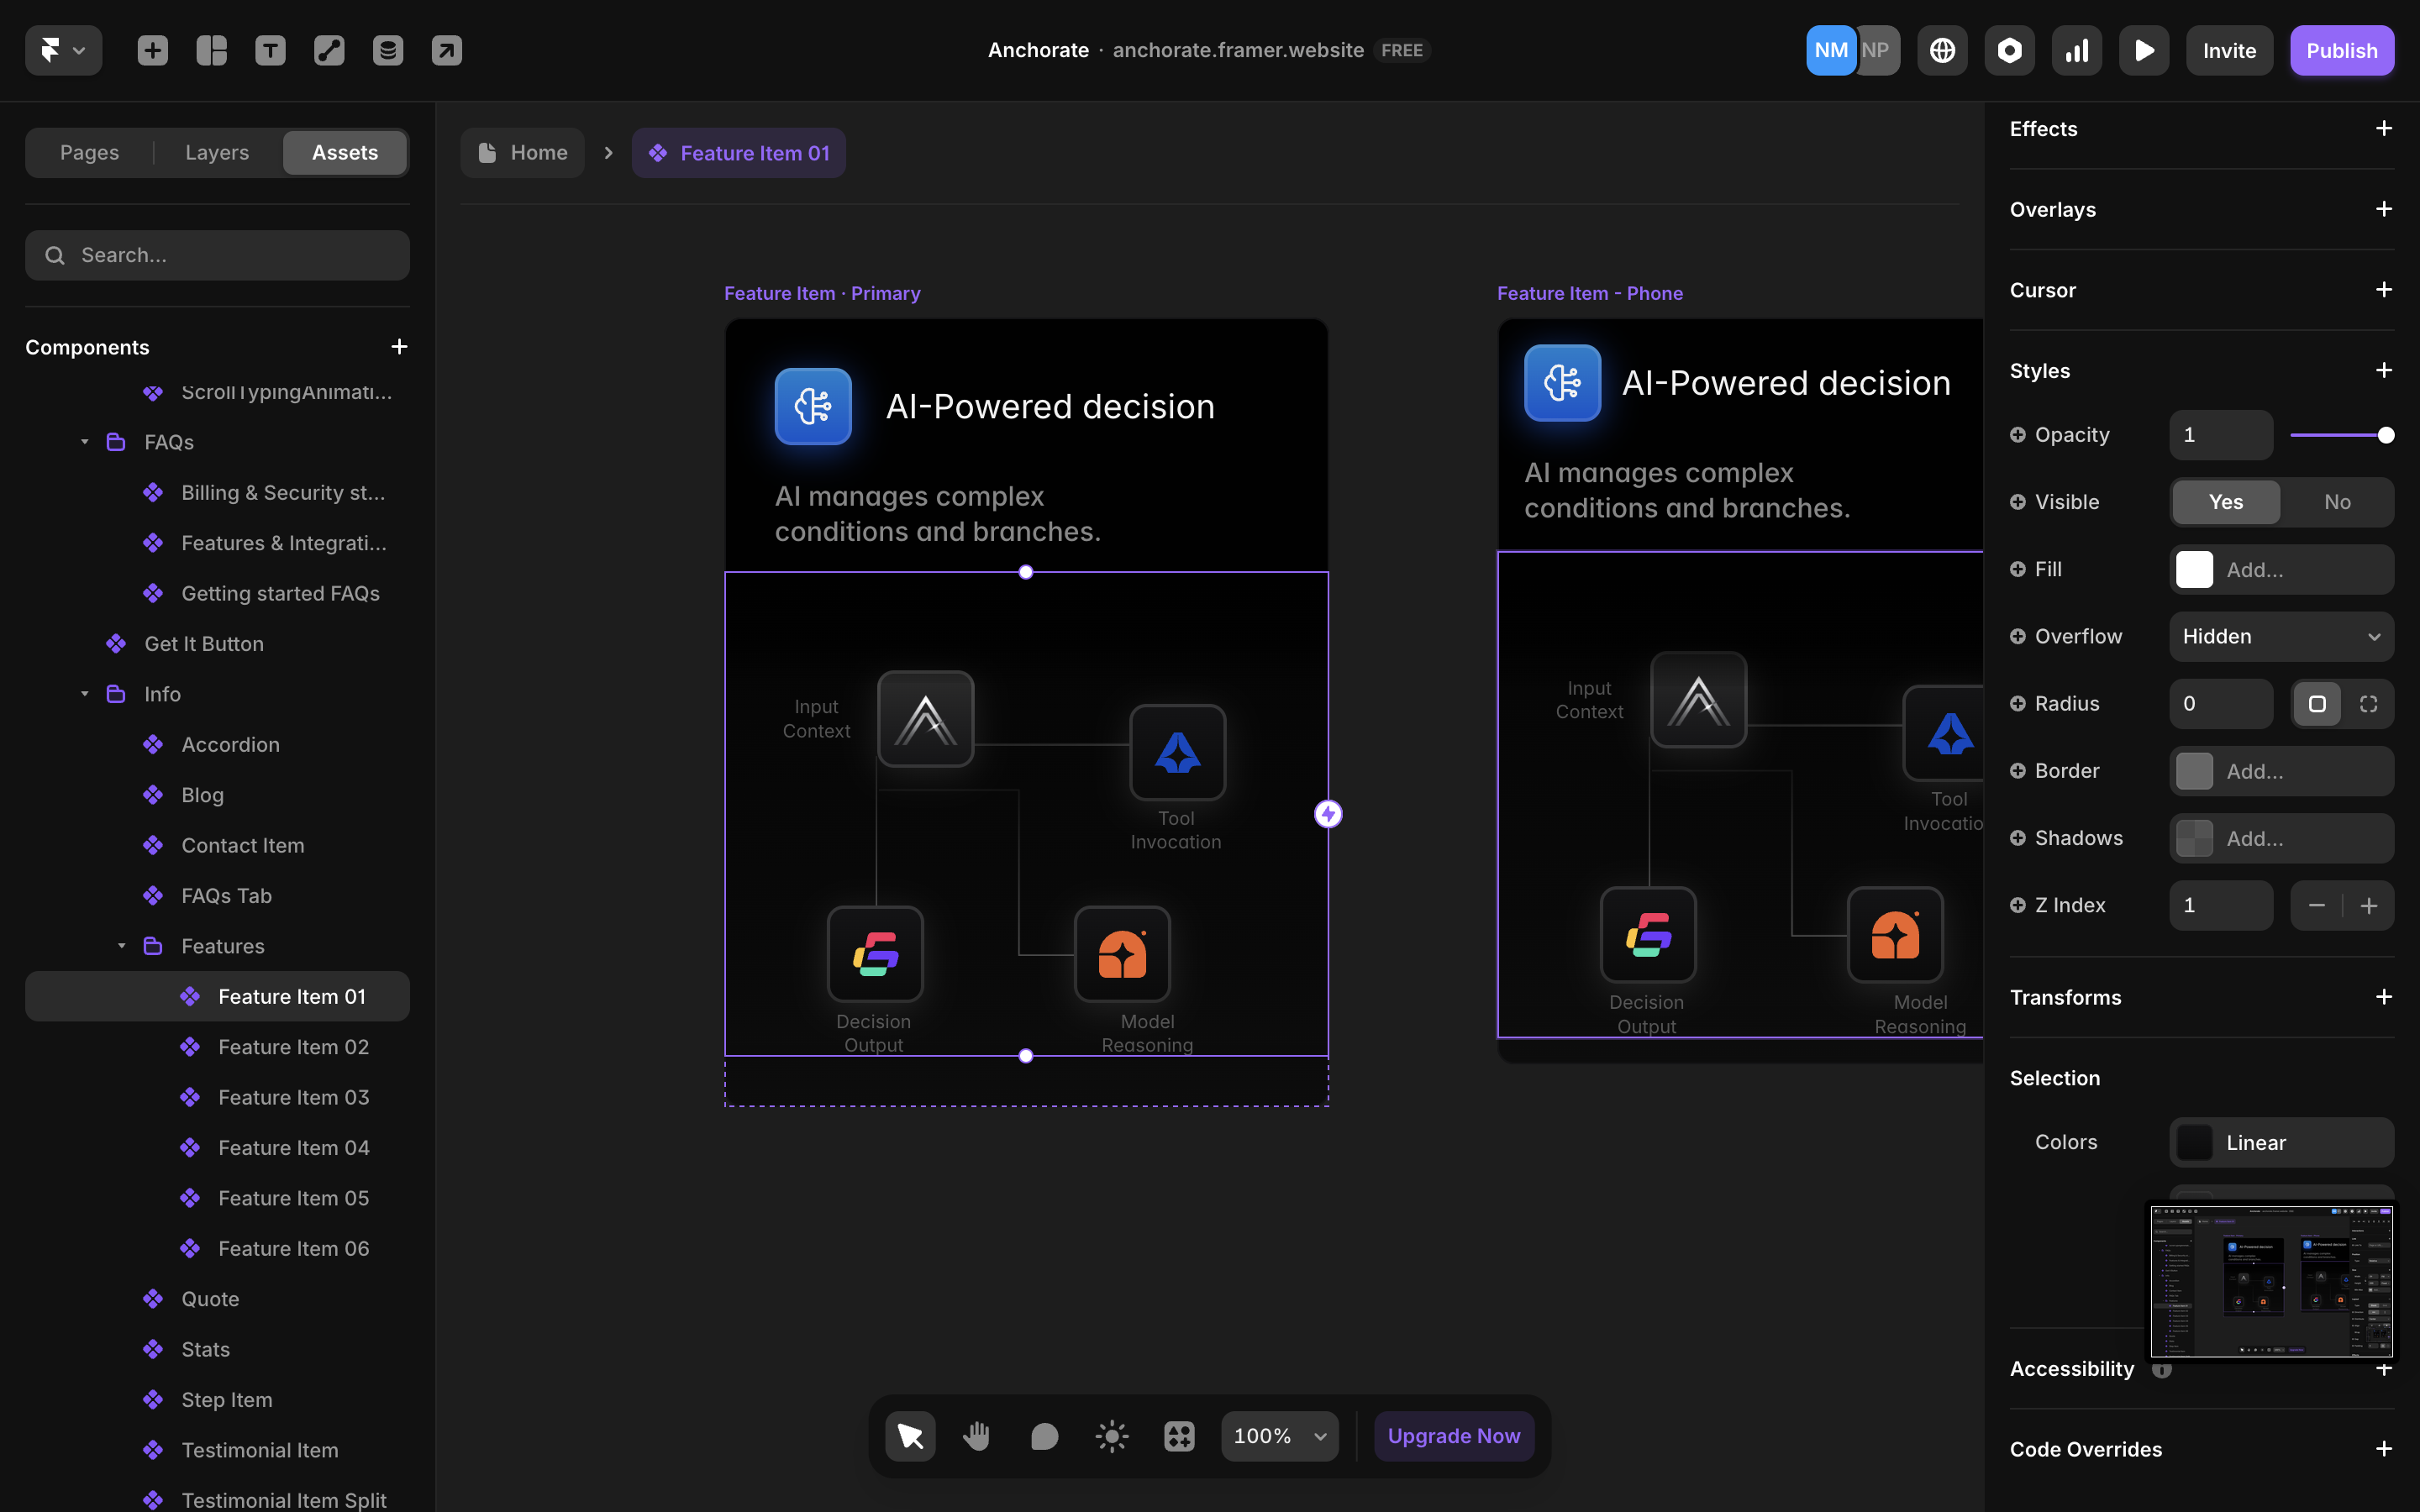Screen dimensions: 2420x1512
Task: Open the CMS database icon
Action: tap(388, 50)
